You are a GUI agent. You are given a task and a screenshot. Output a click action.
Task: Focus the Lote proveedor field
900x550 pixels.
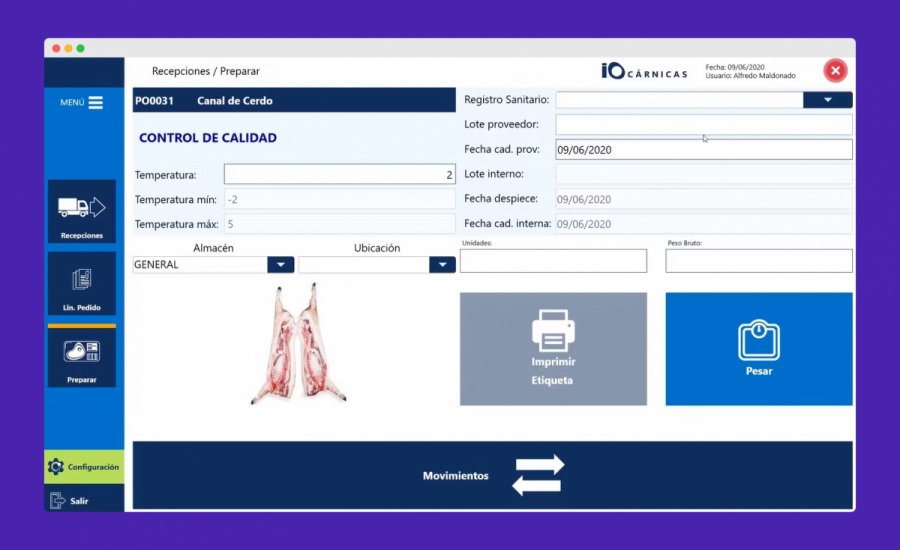point(703,124)
